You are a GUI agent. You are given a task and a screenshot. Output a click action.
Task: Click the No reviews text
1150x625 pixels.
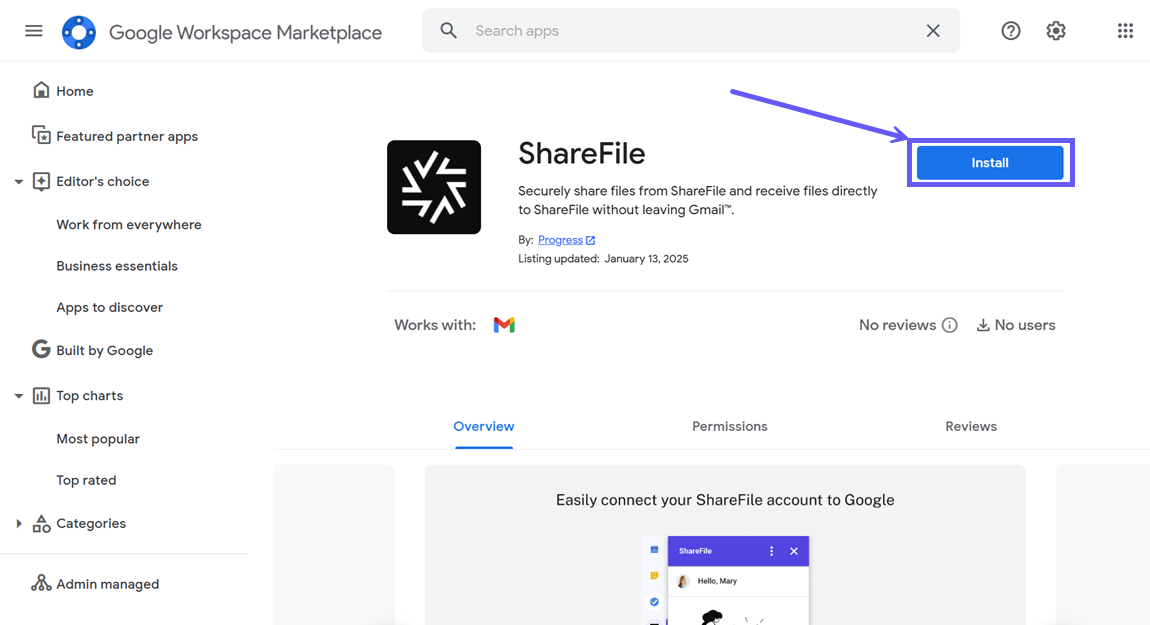tap(898, 325)
